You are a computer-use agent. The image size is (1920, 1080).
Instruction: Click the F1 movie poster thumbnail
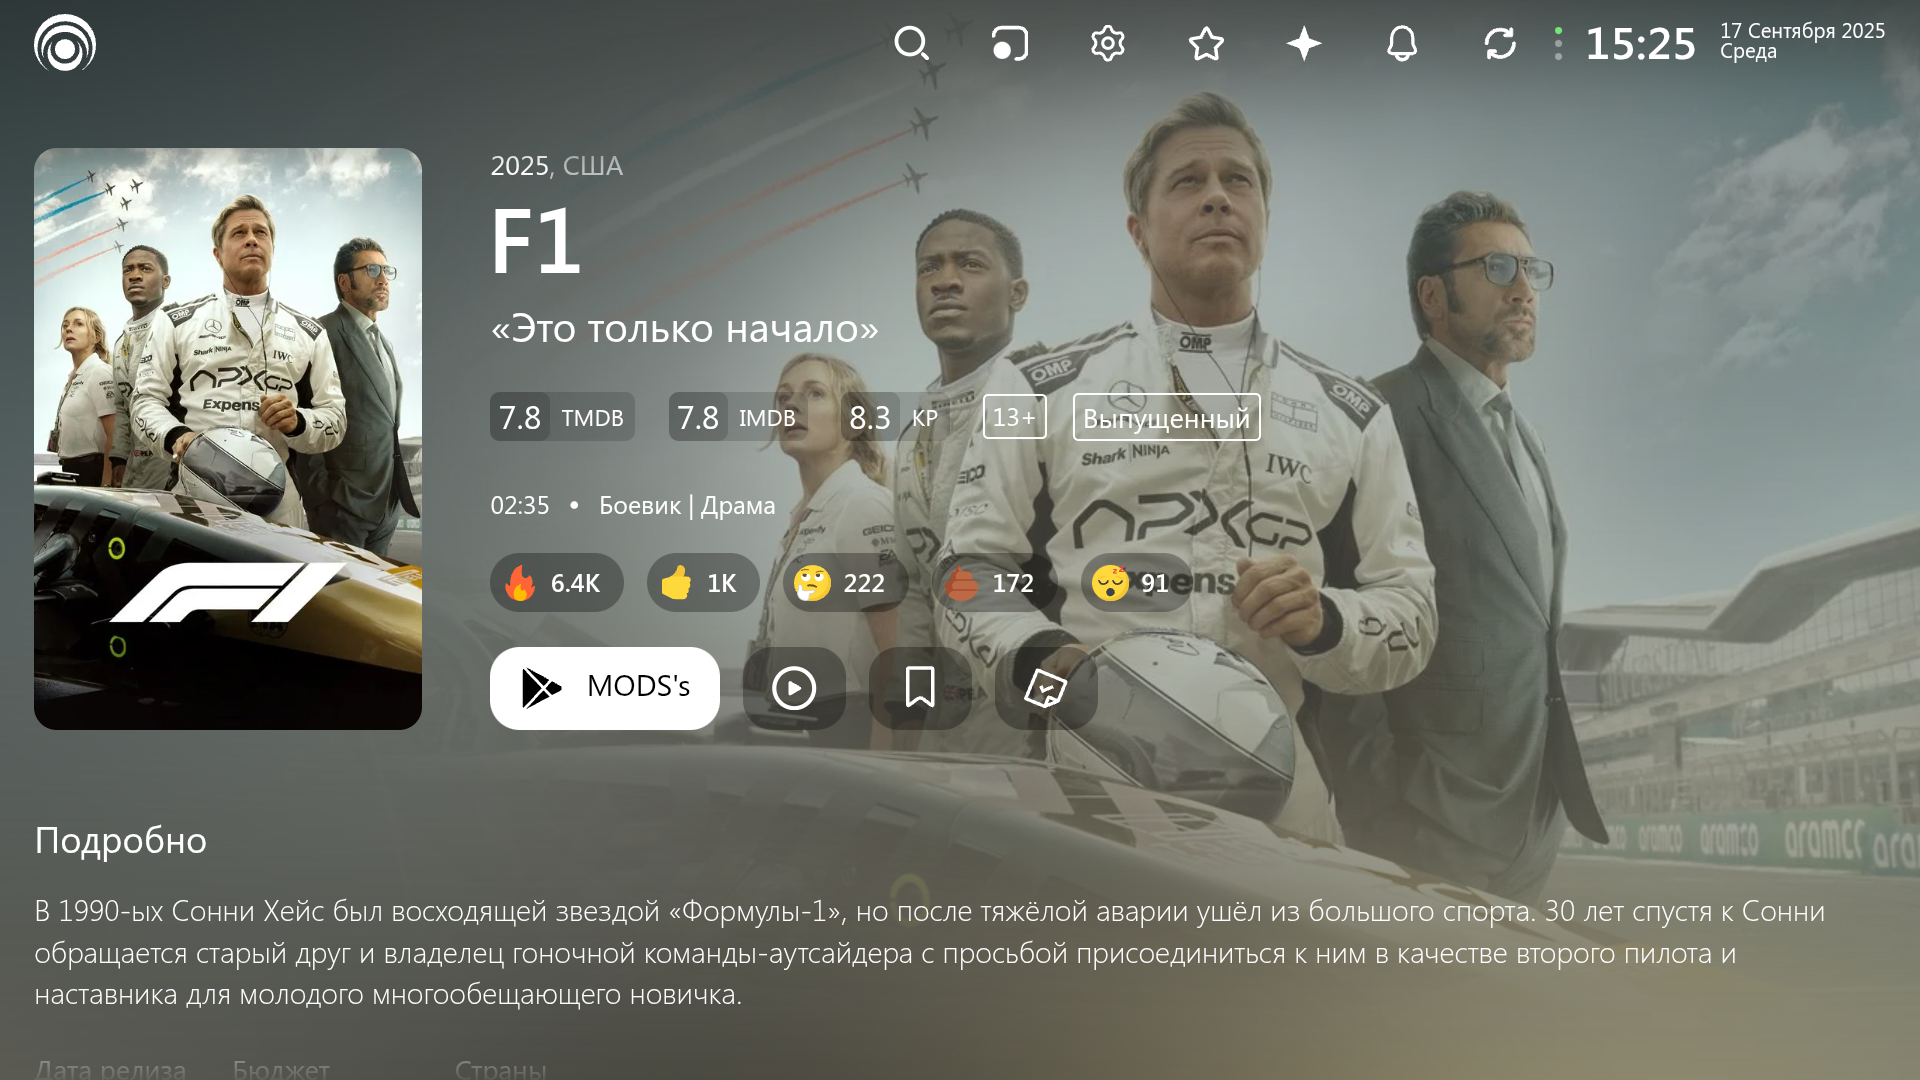[x=228, y=439]
